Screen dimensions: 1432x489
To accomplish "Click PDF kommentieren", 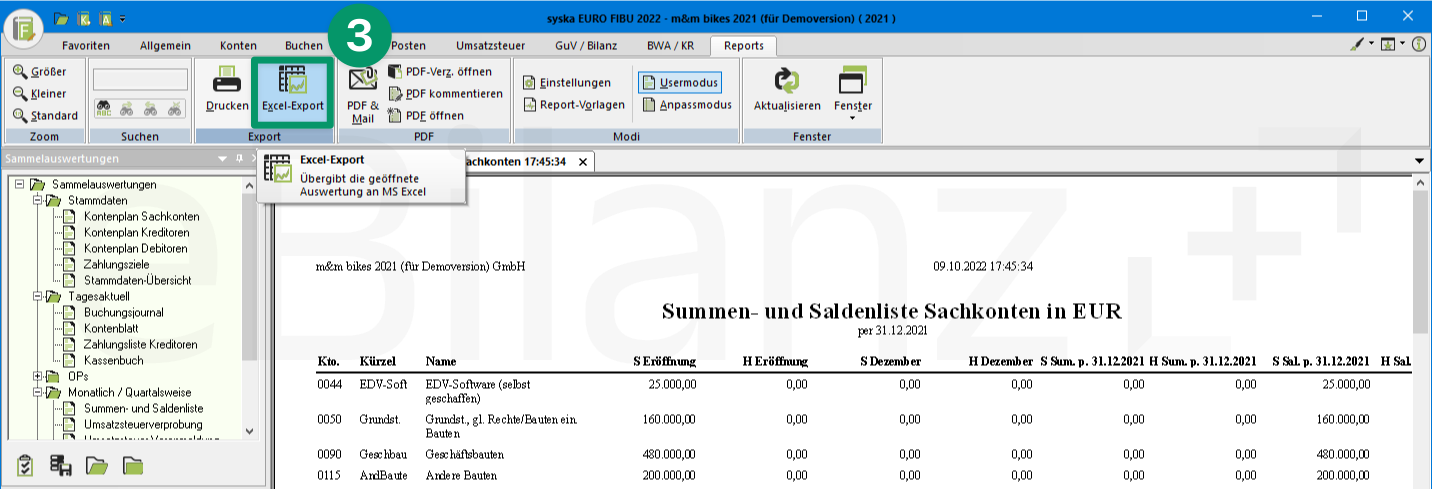I will [445, 93].
